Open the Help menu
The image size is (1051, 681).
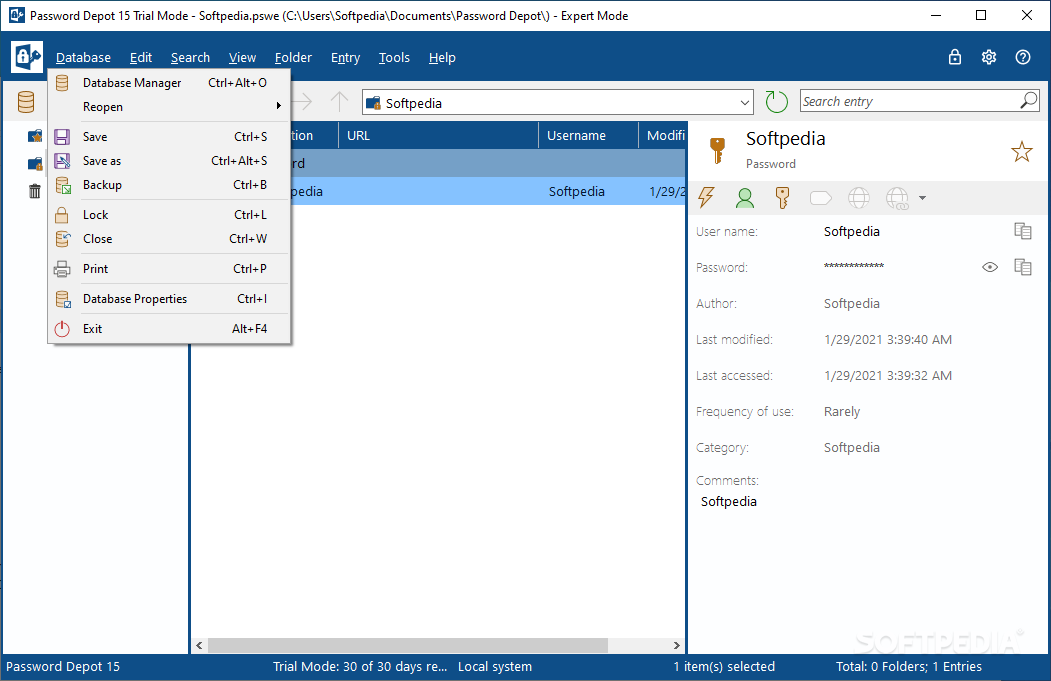point(442,58)
